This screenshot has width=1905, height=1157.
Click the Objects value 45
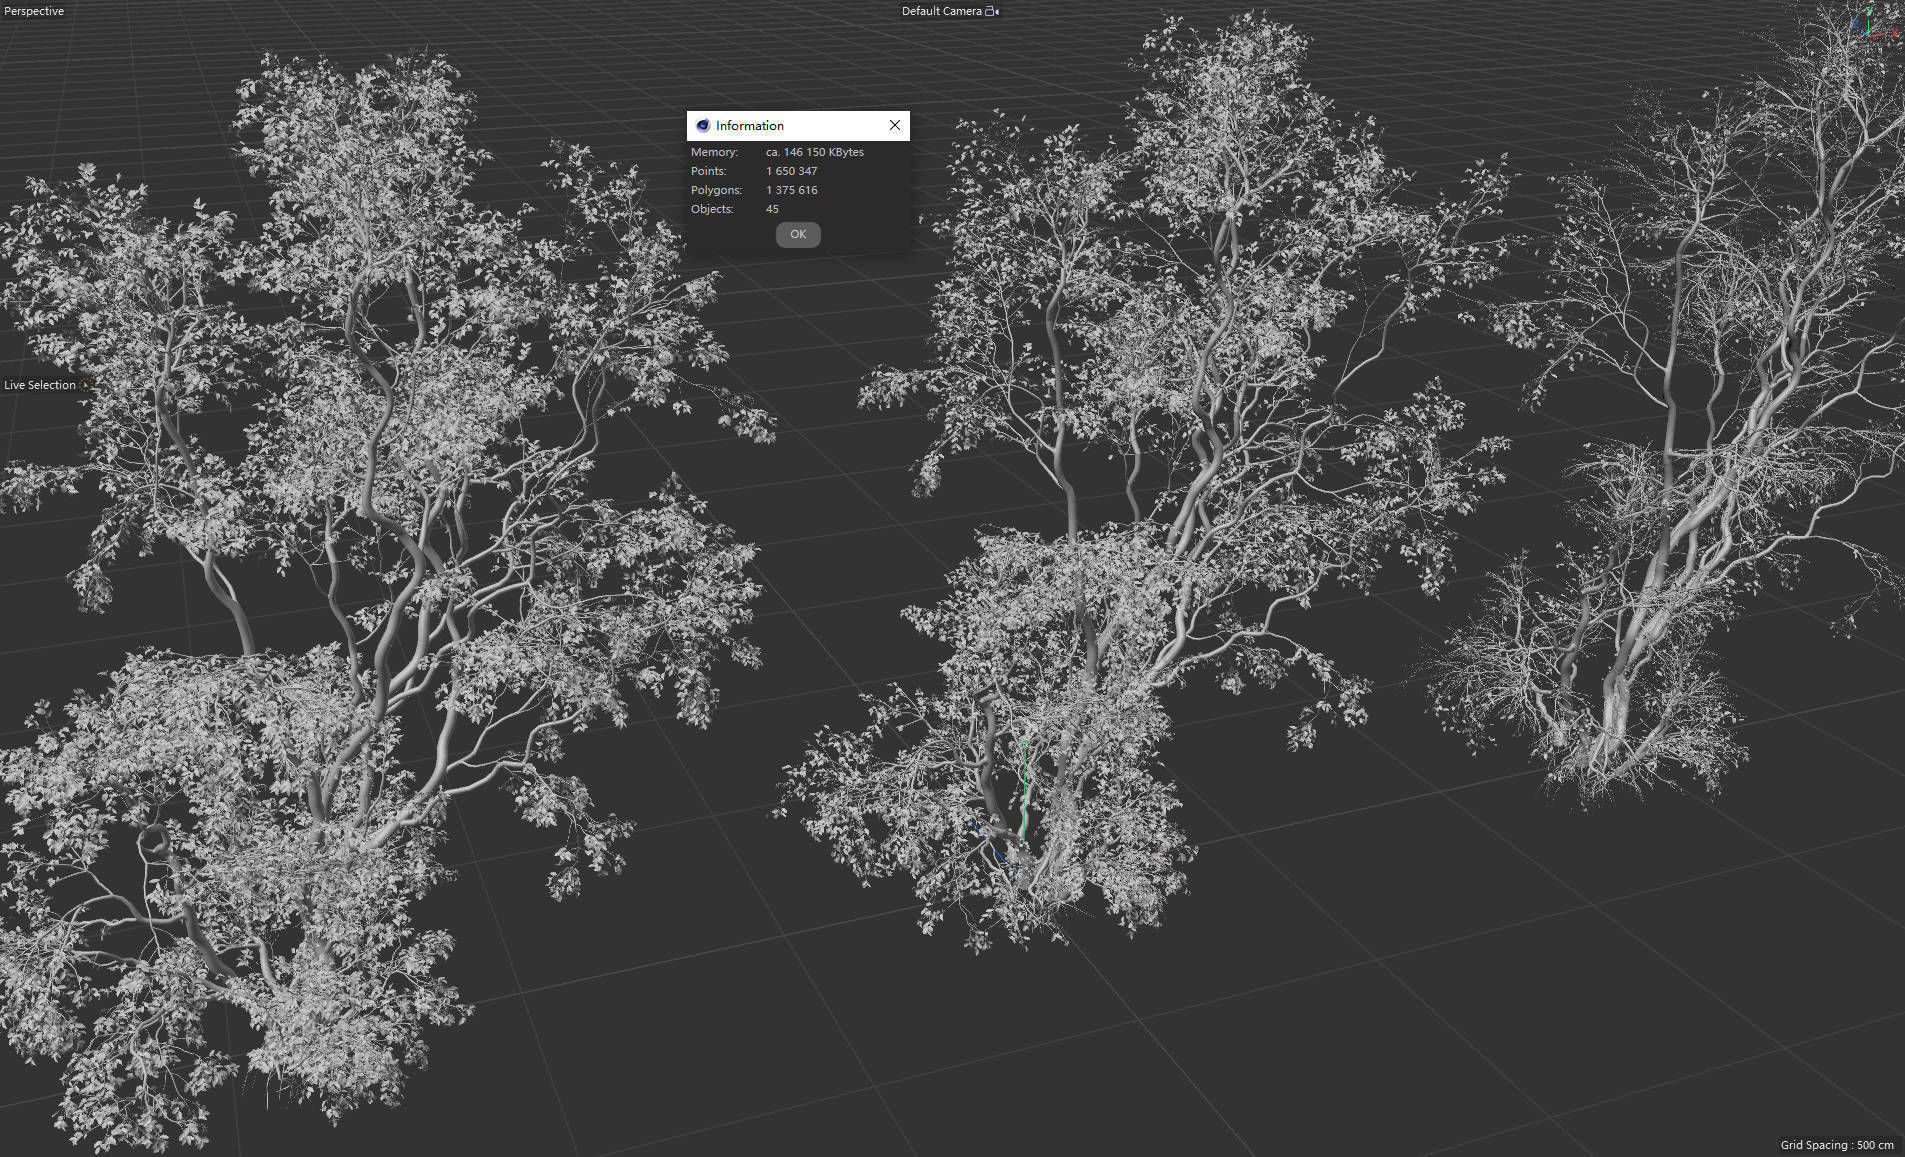pyautogui.click(x=772, y=209)
